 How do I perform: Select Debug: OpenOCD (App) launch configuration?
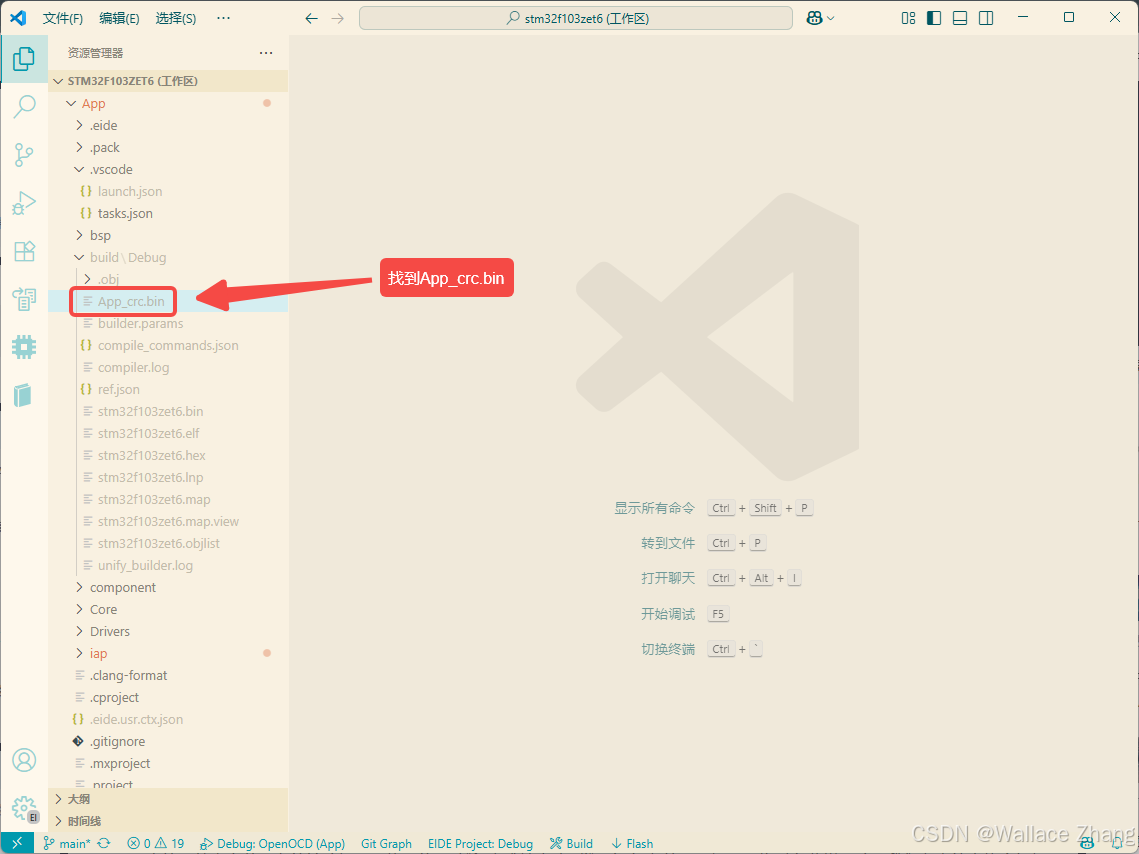click(272, 843)
